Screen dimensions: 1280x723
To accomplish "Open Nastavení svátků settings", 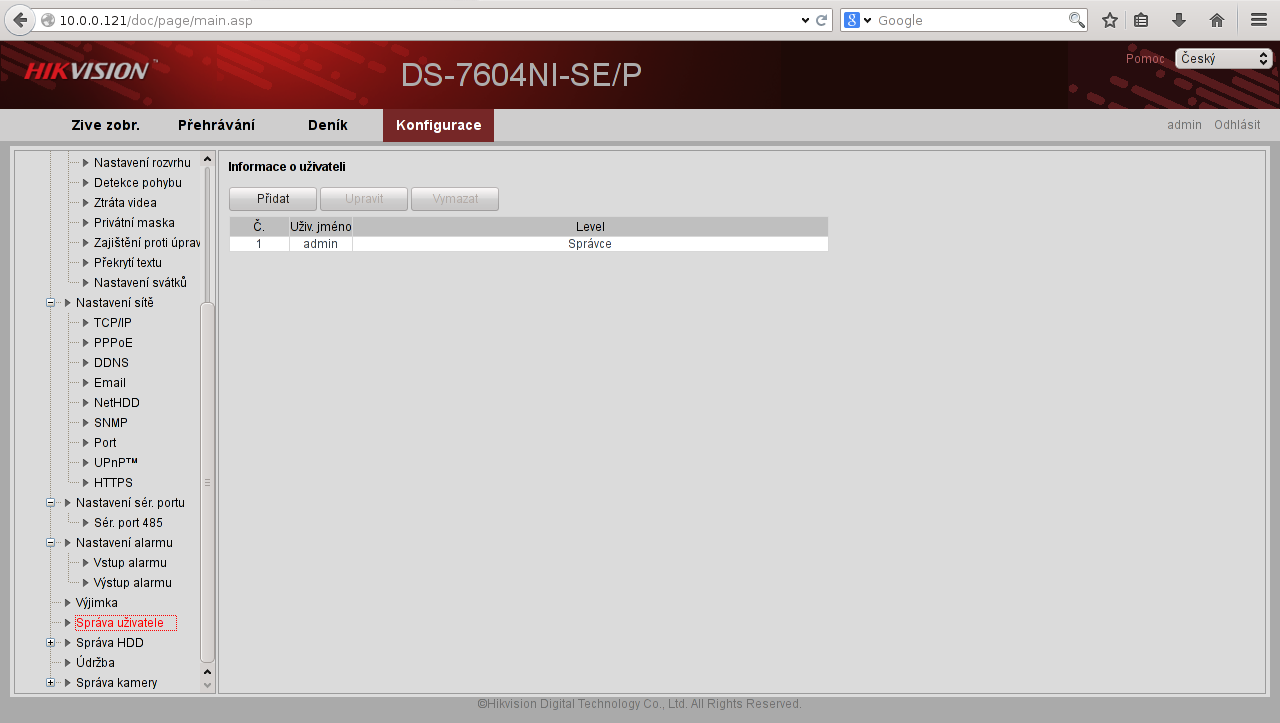I will coord(140,283).
